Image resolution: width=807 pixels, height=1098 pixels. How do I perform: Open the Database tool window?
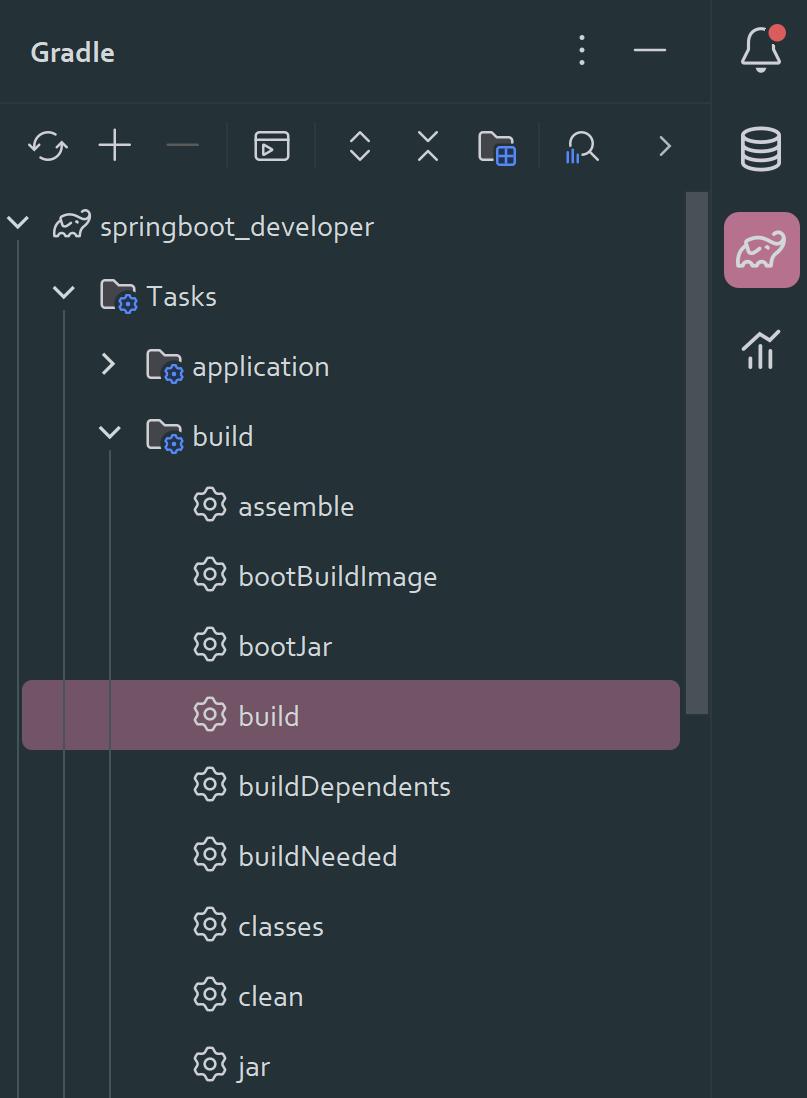click(761, 150)
